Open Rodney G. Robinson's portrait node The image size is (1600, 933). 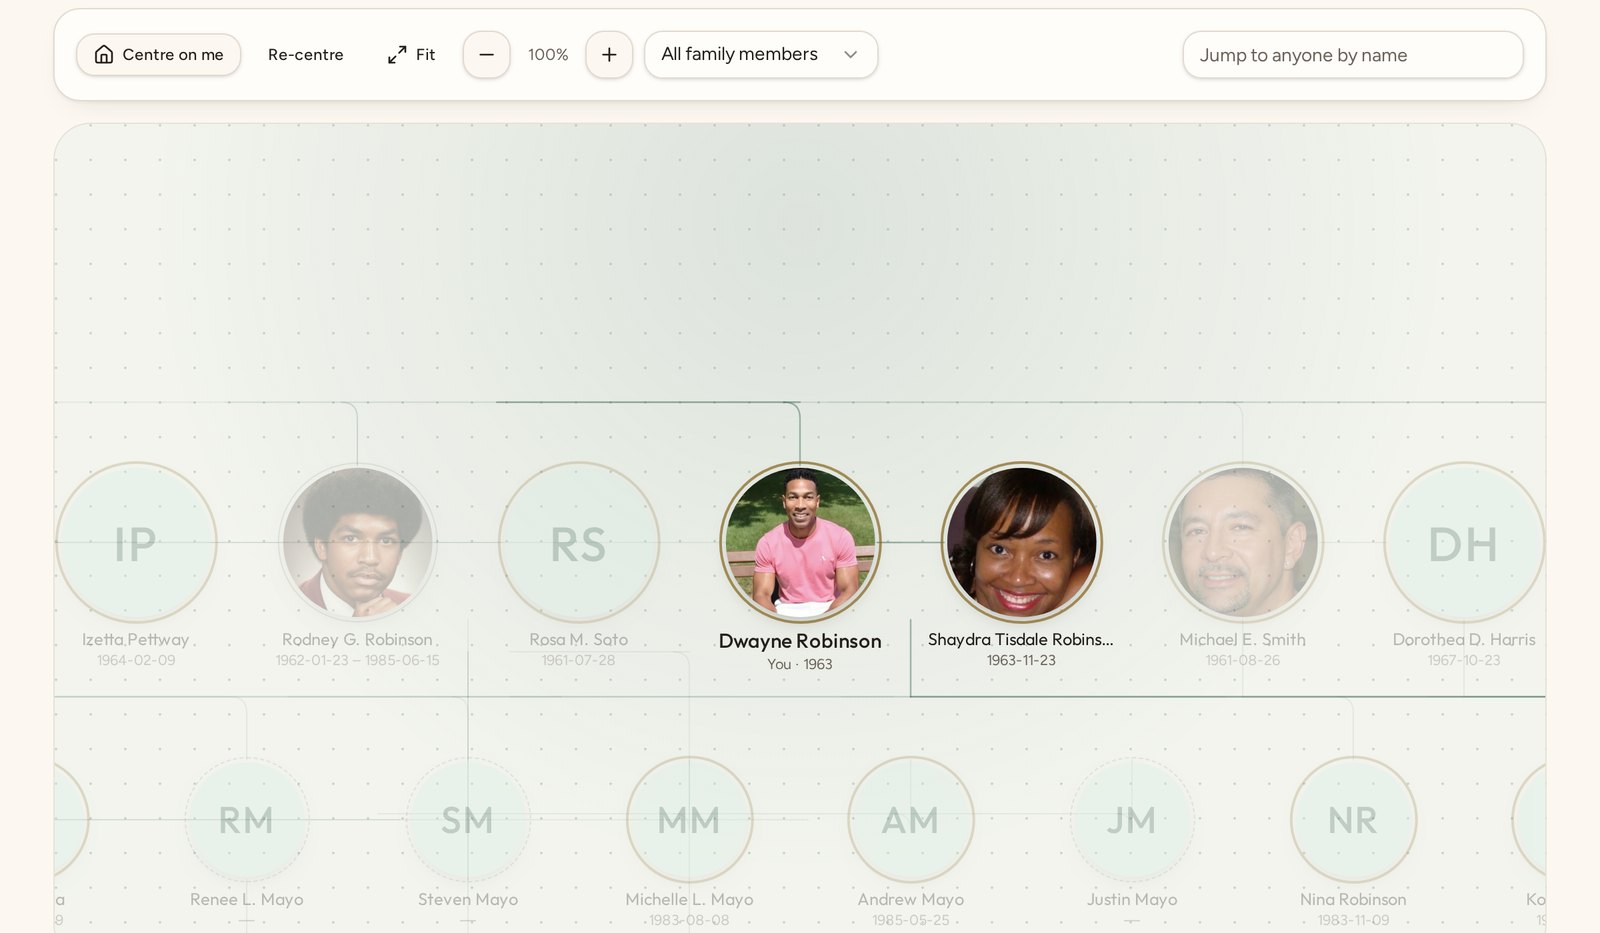[357, 542]
